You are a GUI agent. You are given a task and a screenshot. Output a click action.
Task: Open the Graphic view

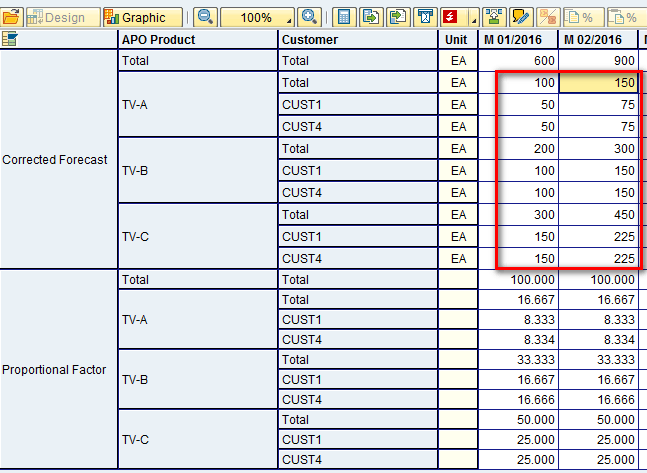pyautogui.click(x=143, y=17)
